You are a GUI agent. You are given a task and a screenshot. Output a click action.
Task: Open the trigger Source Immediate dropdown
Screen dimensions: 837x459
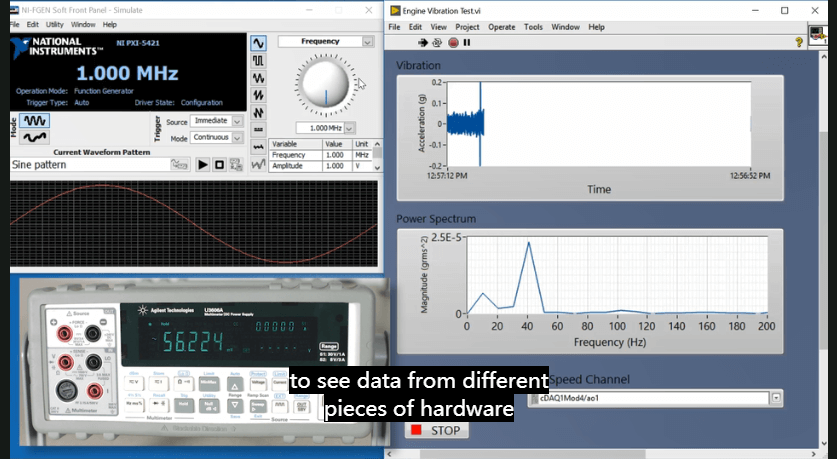click(x=237, y=121)
